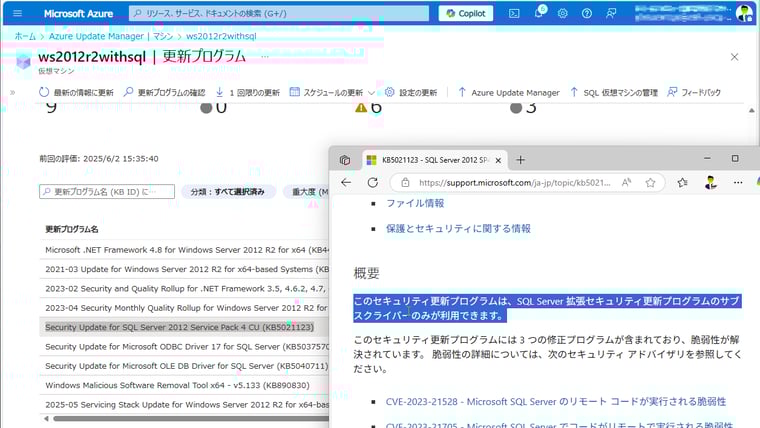Click the Copilot button
The image size is (760, 428).
466,14
